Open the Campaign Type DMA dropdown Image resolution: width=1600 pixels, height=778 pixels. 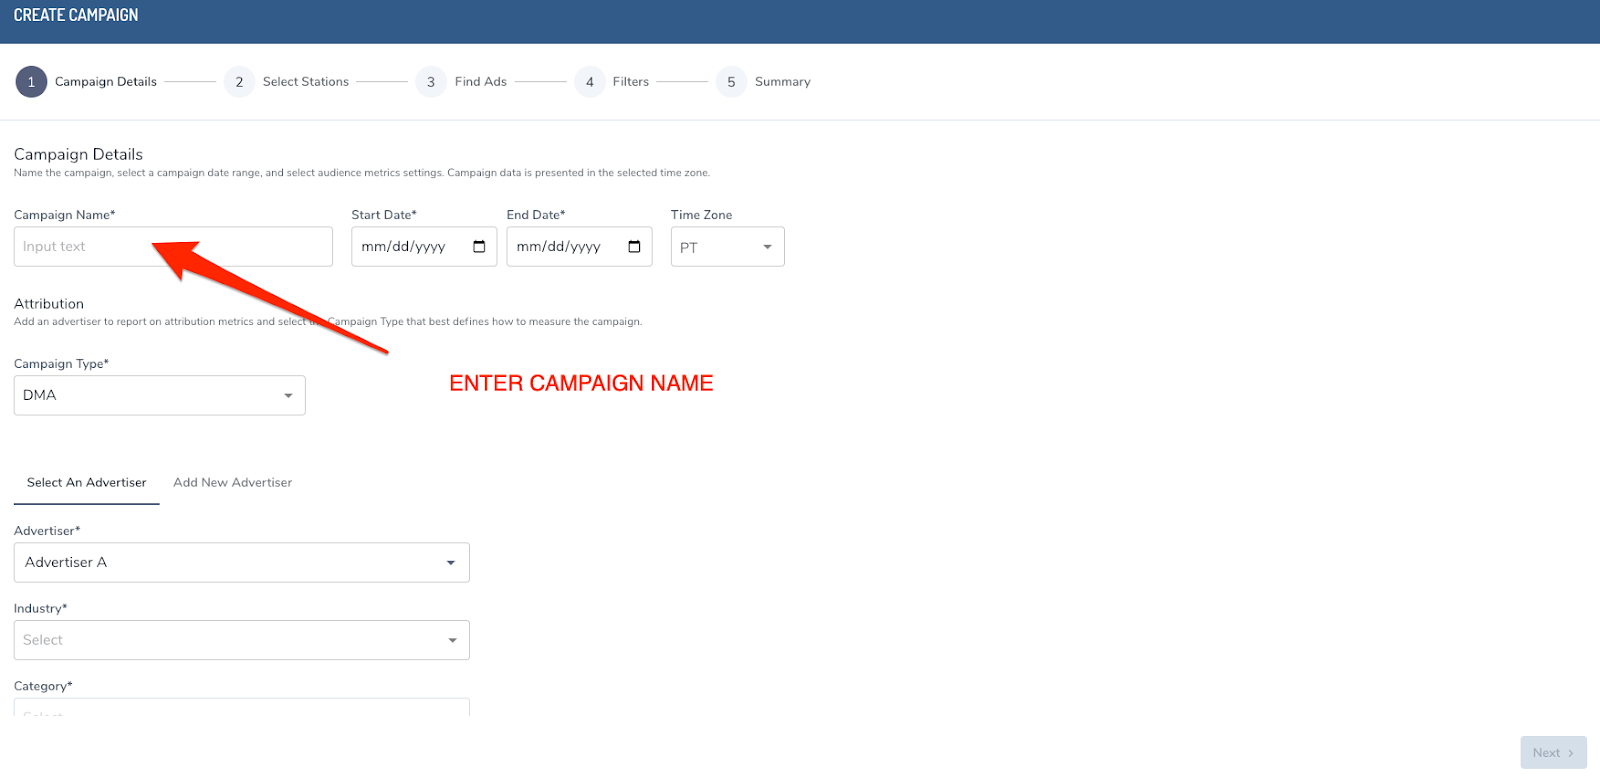click(159, 395)
